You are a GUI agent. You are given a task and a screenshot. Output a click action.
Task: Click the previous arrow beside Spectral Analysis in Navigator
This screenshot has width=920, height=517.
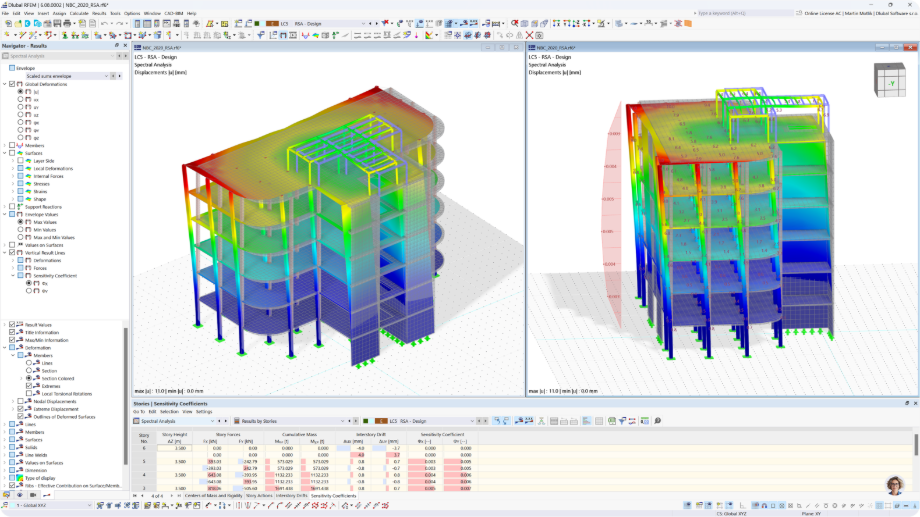pos(119,56)
